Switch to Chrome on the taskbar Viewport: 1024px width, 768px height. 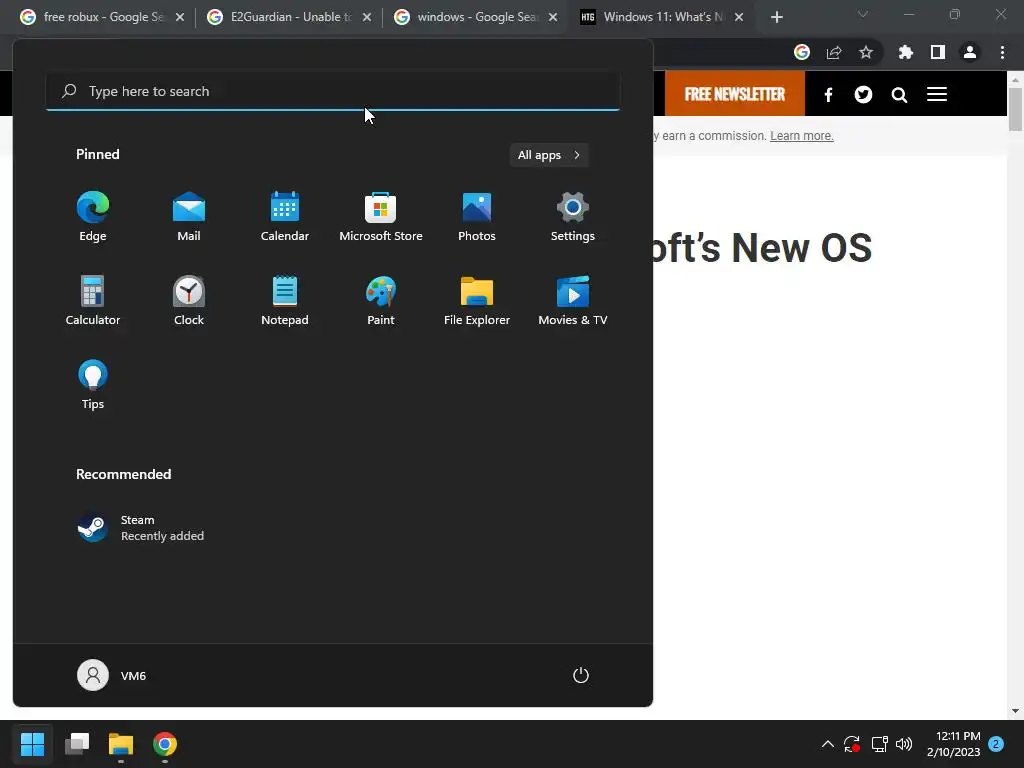click(165, 744)
